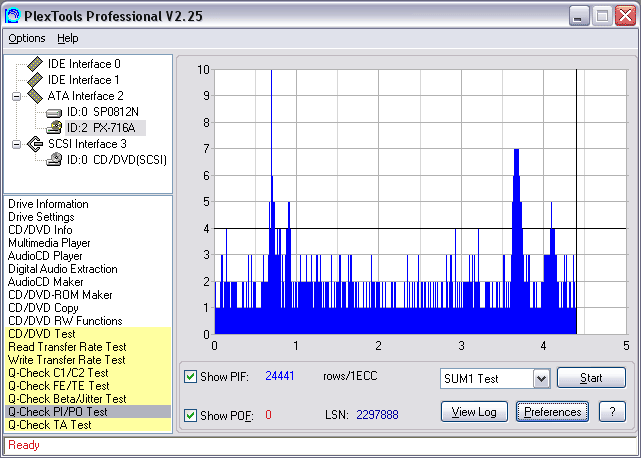Click the CD/DVD(SCSI) drive icon
This screenshot has height=458, width=641.
(54, 159)
